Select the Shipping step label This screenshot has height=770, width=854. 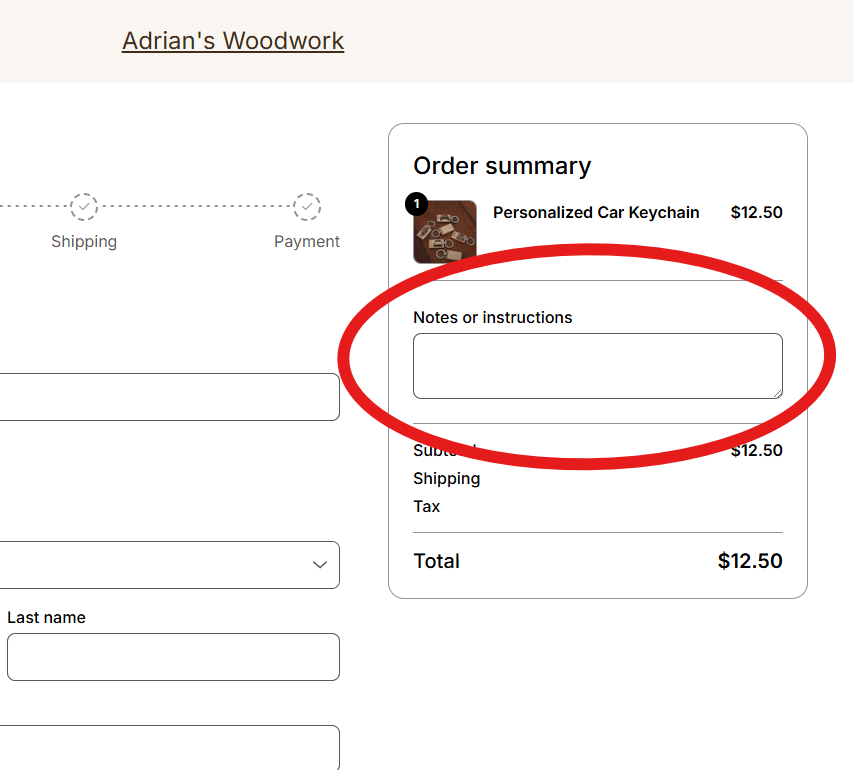pyautogui.click(x=84, y=241)
